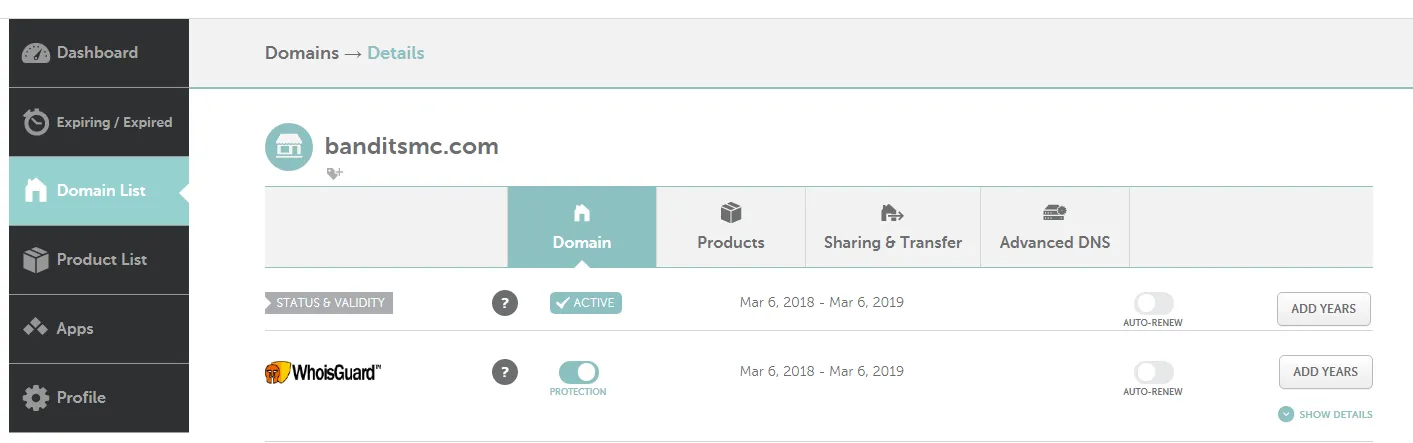The image size is (1413, 443).
Task: Click WhoisGuard help question mark icon
Action: [505, 372]
